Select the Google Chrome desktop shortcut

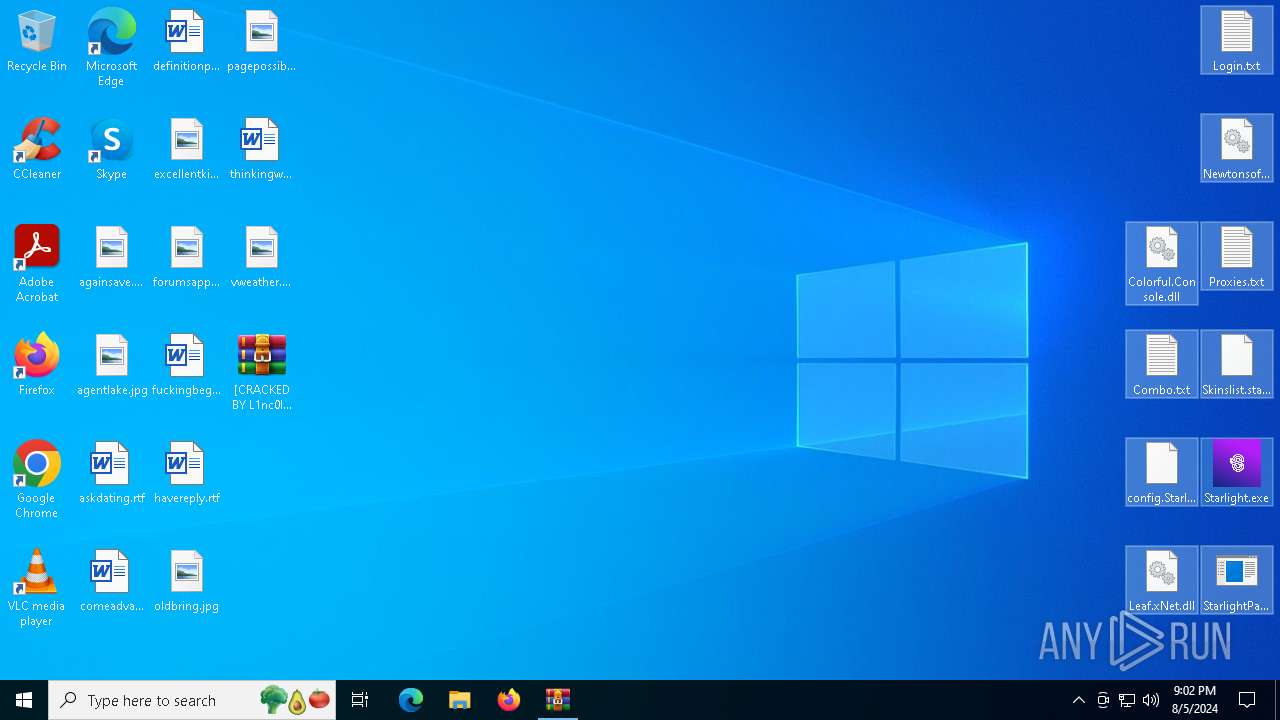(x=37, y=480)
